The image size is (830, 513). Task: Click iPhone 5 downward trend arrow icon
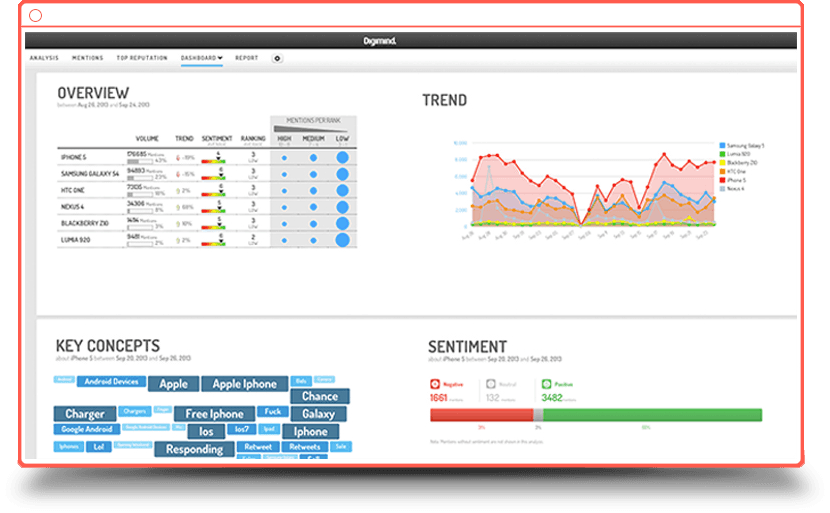(178, 158)
